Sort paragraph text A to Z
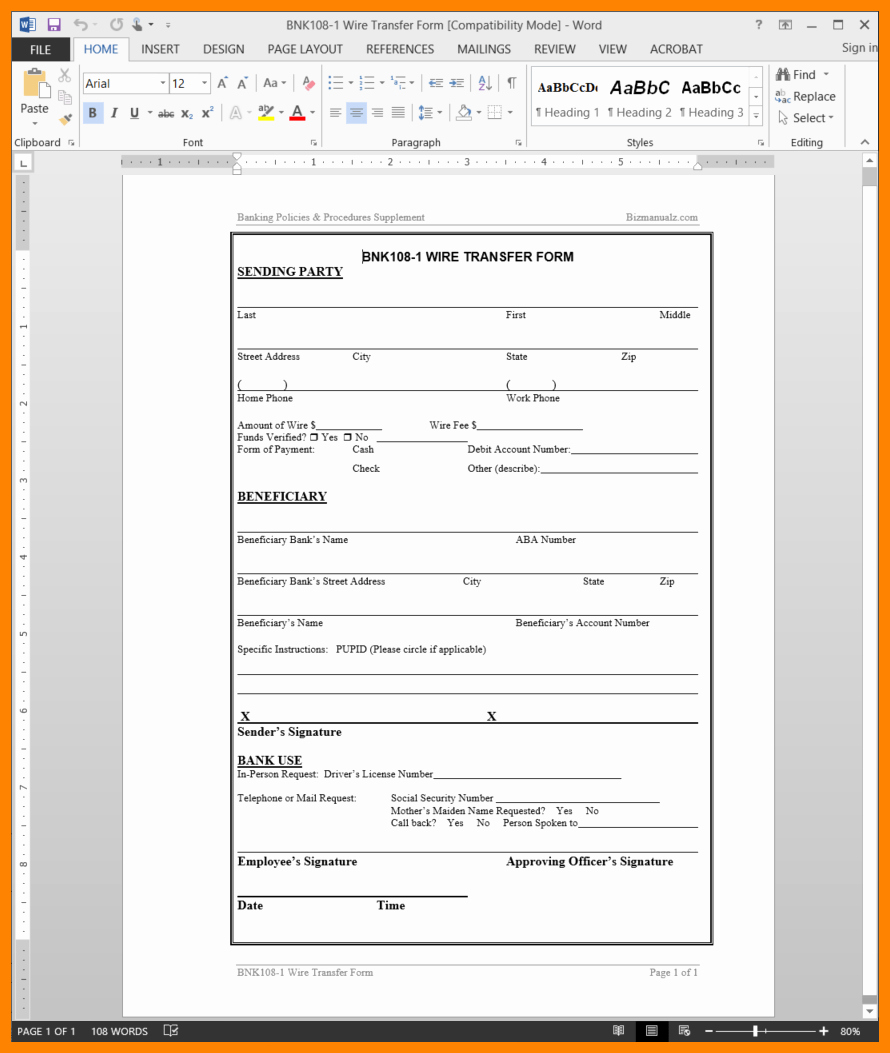890x1053 pixels. 485,83
